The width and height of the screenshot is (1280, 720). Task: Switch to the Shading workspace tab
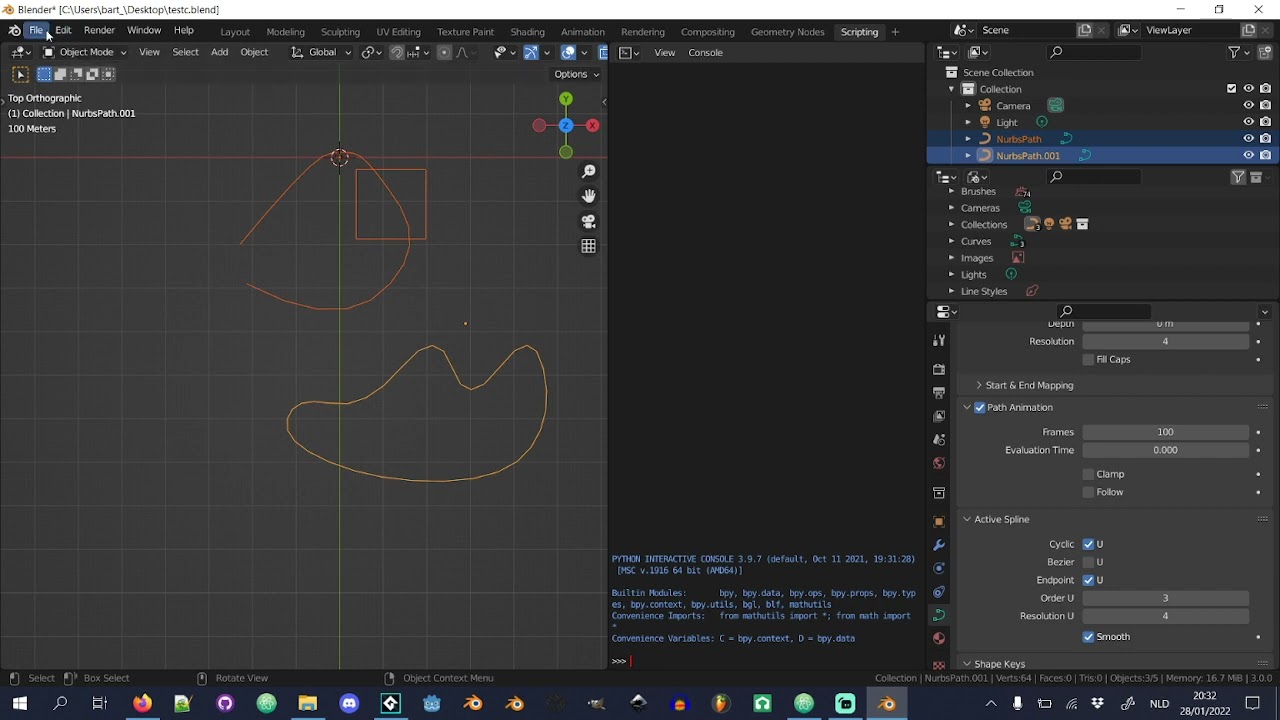point(527,32)
